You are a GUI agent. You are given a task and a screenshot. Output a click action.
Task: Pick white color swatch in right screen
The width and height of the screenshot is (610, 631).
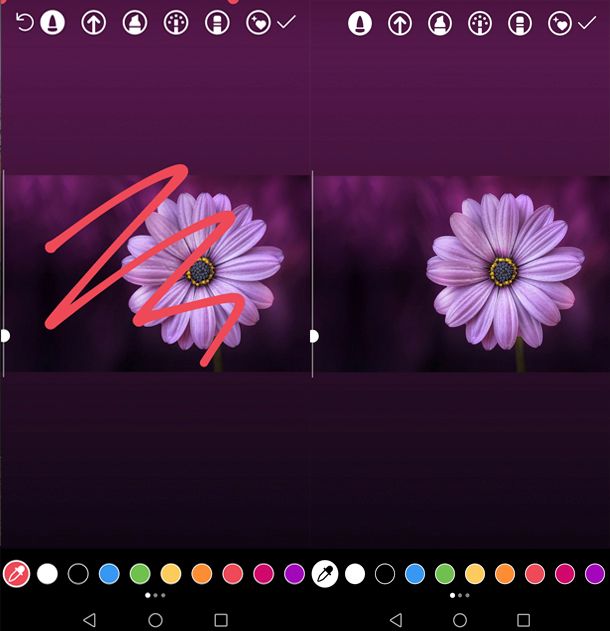(x=355, y=574)
